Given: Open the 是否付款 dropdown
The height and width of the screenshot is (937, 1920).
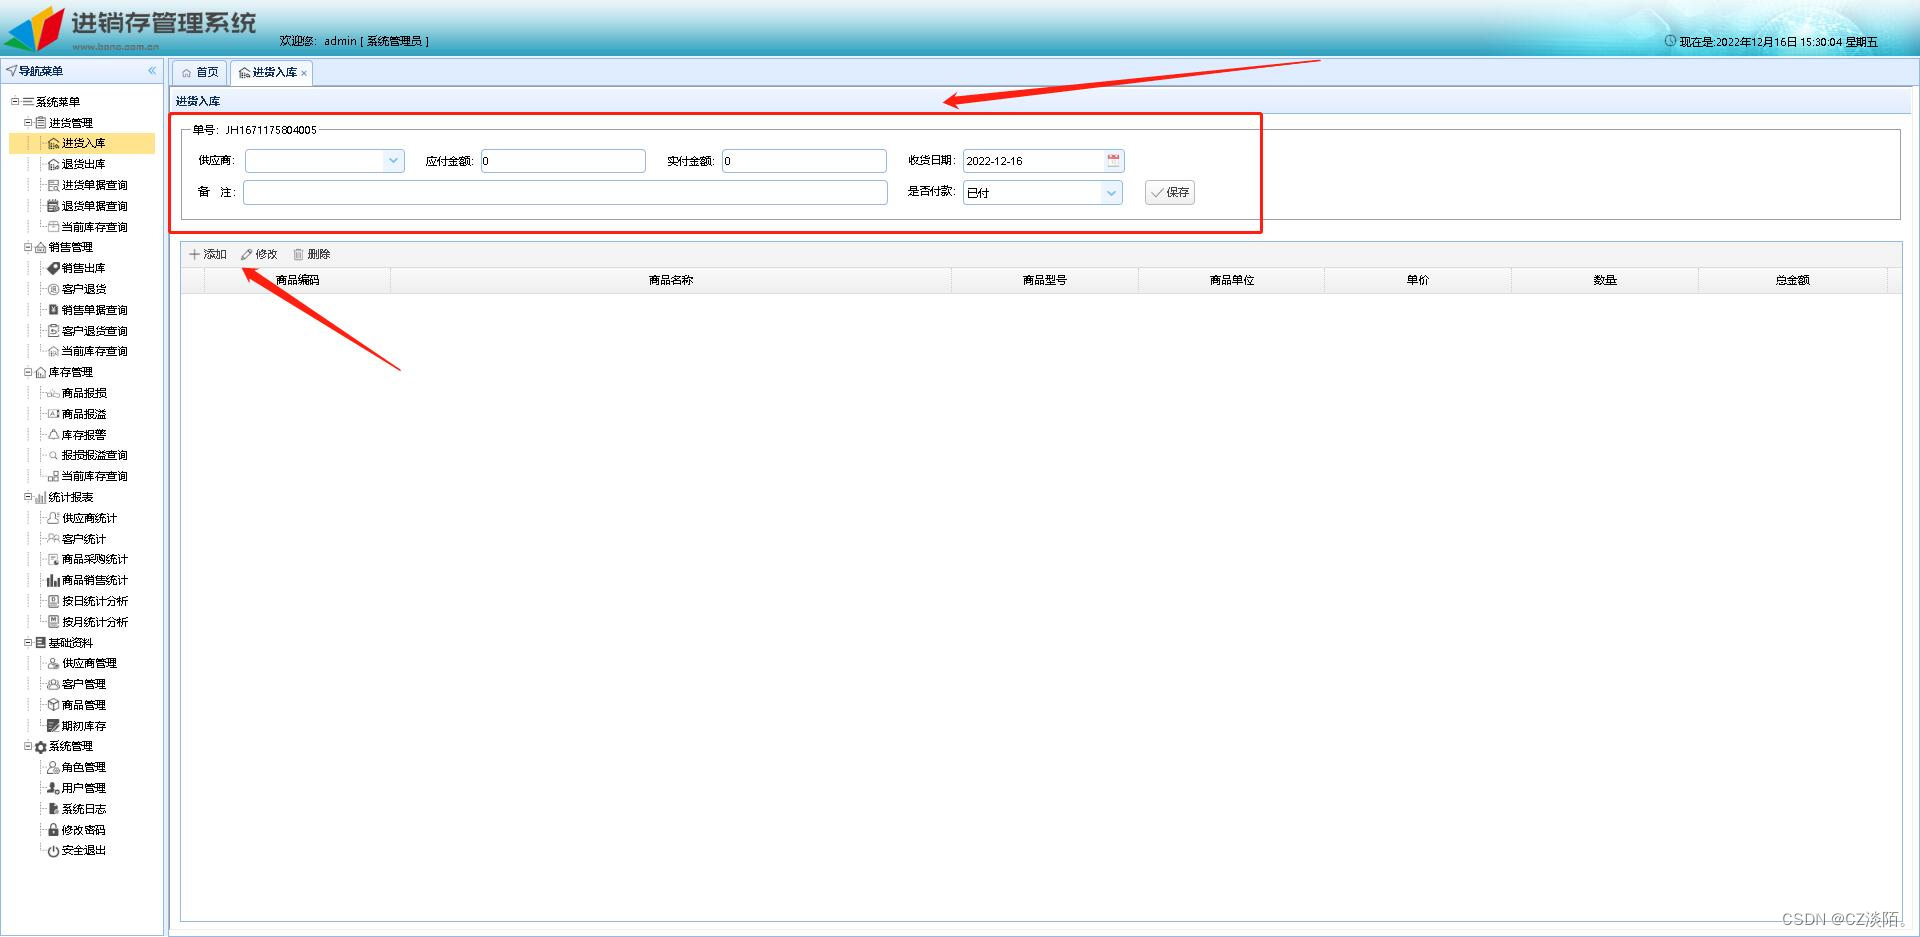Looking at the screenshot, I should pyautogui.click(x=1111, y=193).
